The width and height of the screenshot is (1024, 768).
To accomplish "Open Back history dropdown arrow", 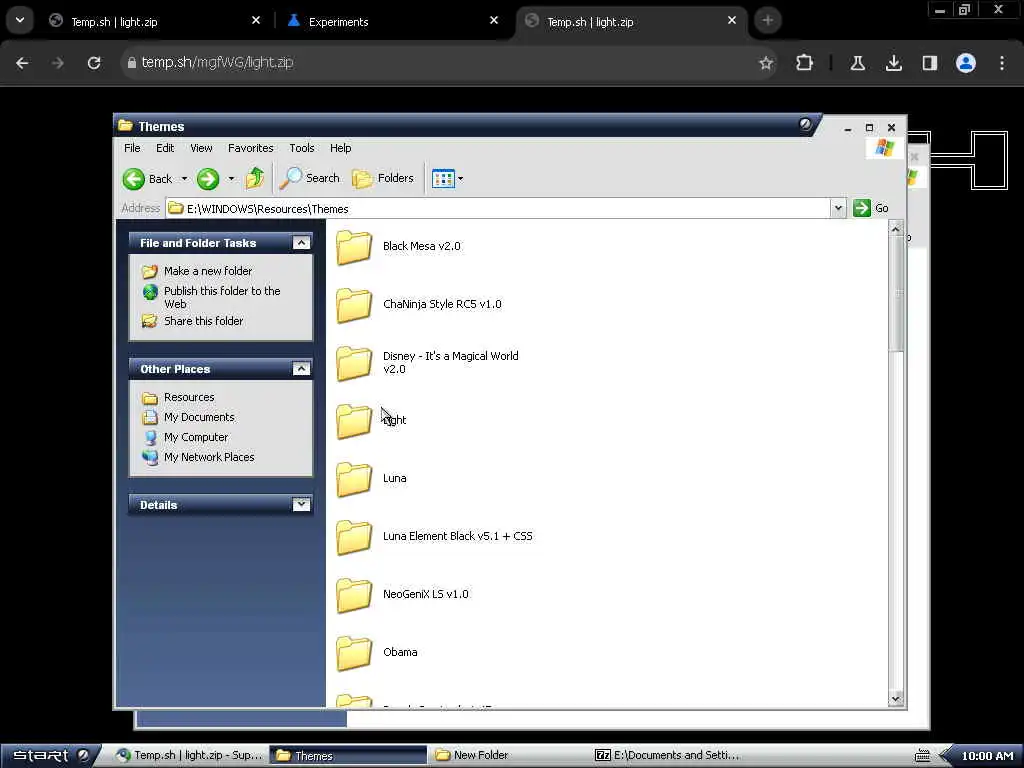I will tap(184, 178).
